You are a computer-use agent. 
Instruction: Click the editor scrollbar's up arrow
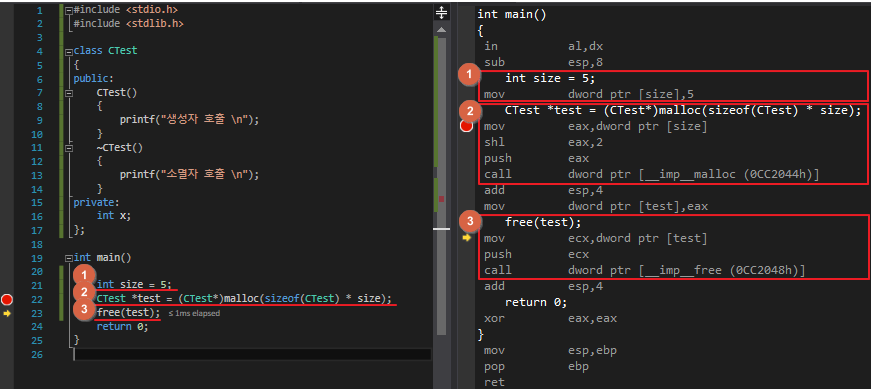click(441, 29)
